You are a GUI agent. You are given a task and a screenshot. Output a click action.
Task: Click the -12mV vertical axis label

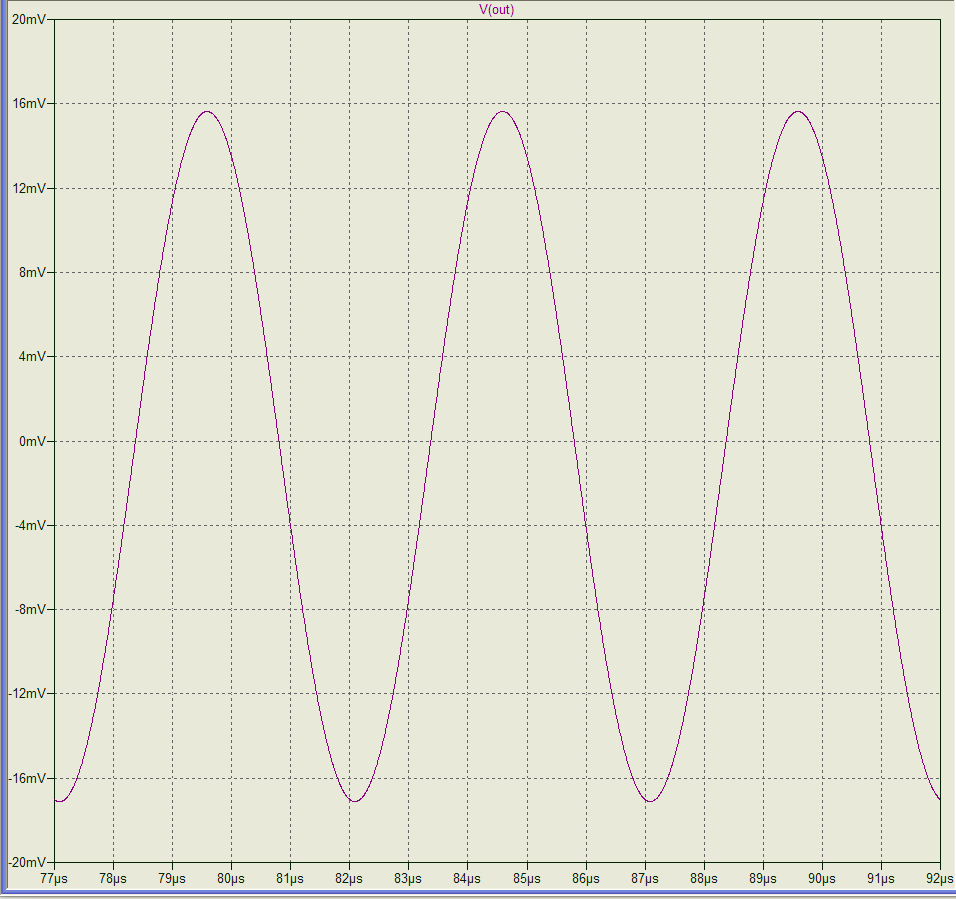click(x=27, y=694)
